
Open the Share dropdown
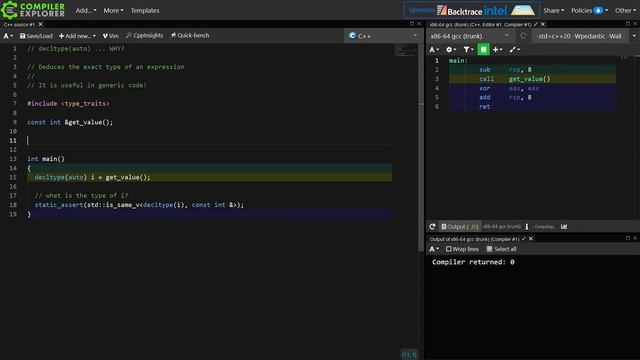point(553,11)
